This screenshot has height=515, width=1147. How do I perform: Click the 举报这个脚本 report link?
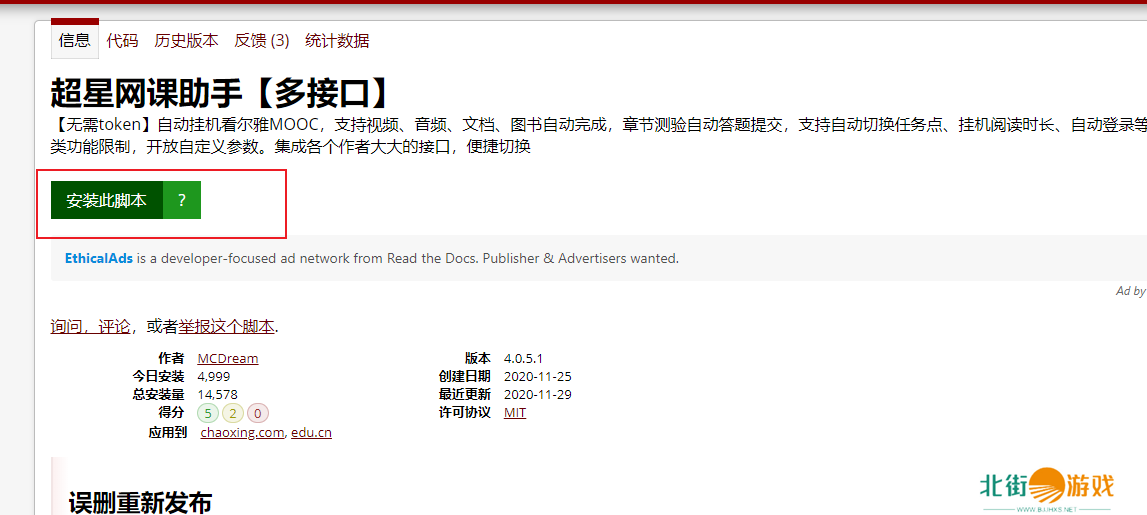click(x=226, y=326)
